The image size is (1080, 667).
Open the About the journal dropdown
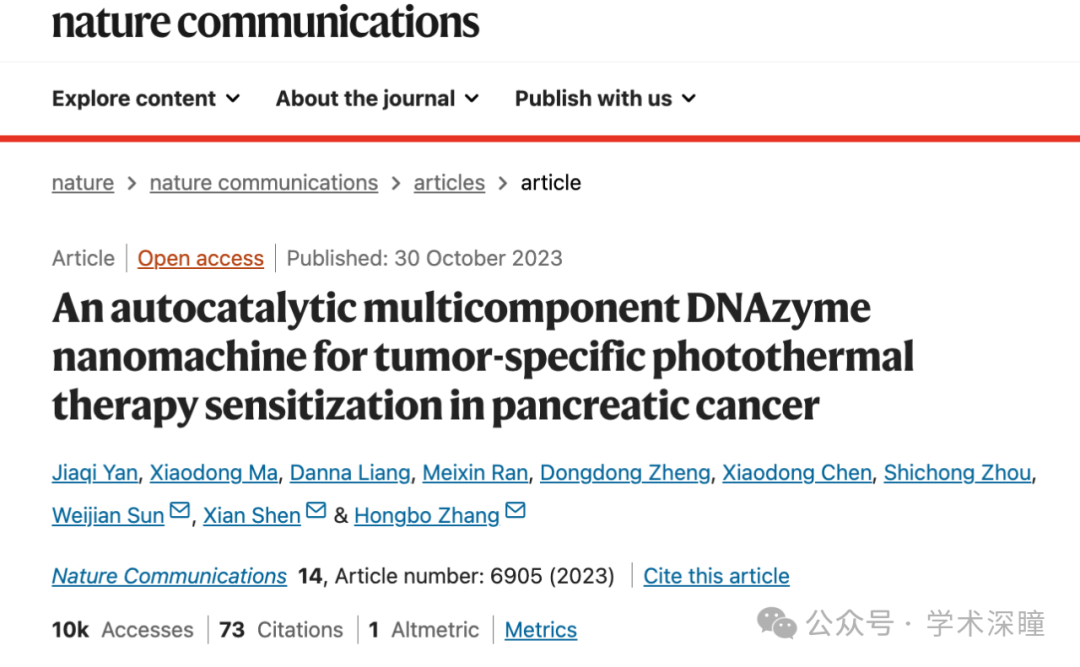pos(377,99)
